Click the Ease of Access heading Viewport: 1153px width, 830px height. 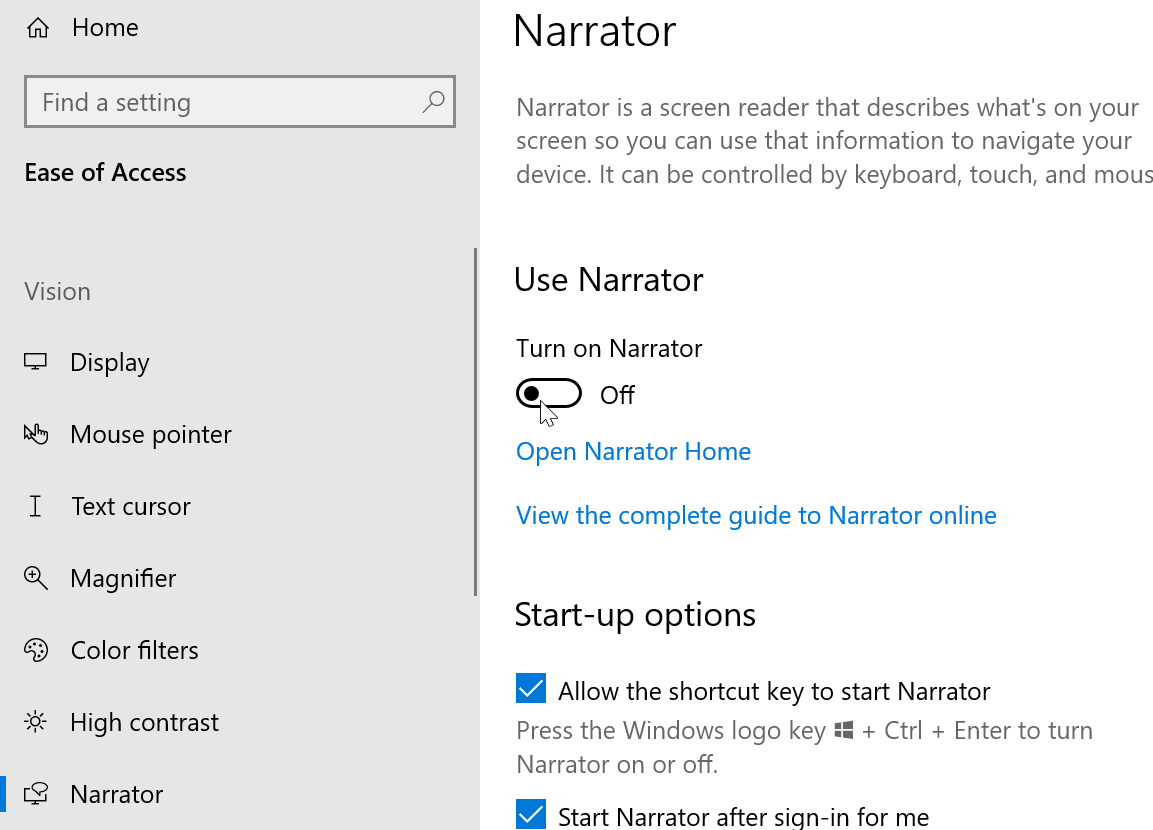click(105, 172)
